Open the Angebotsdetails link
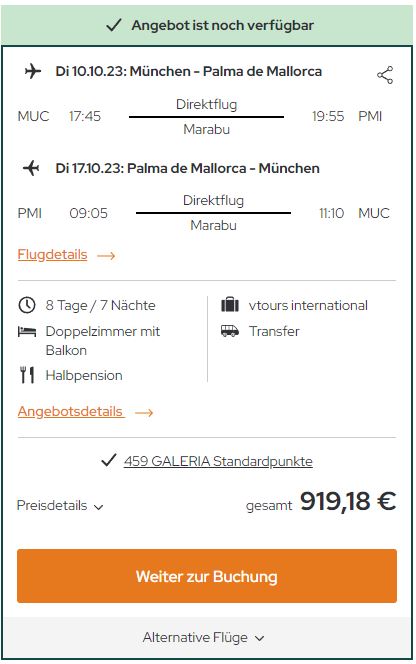The width and height of the screenshot is (416, 664). [71, 411]
